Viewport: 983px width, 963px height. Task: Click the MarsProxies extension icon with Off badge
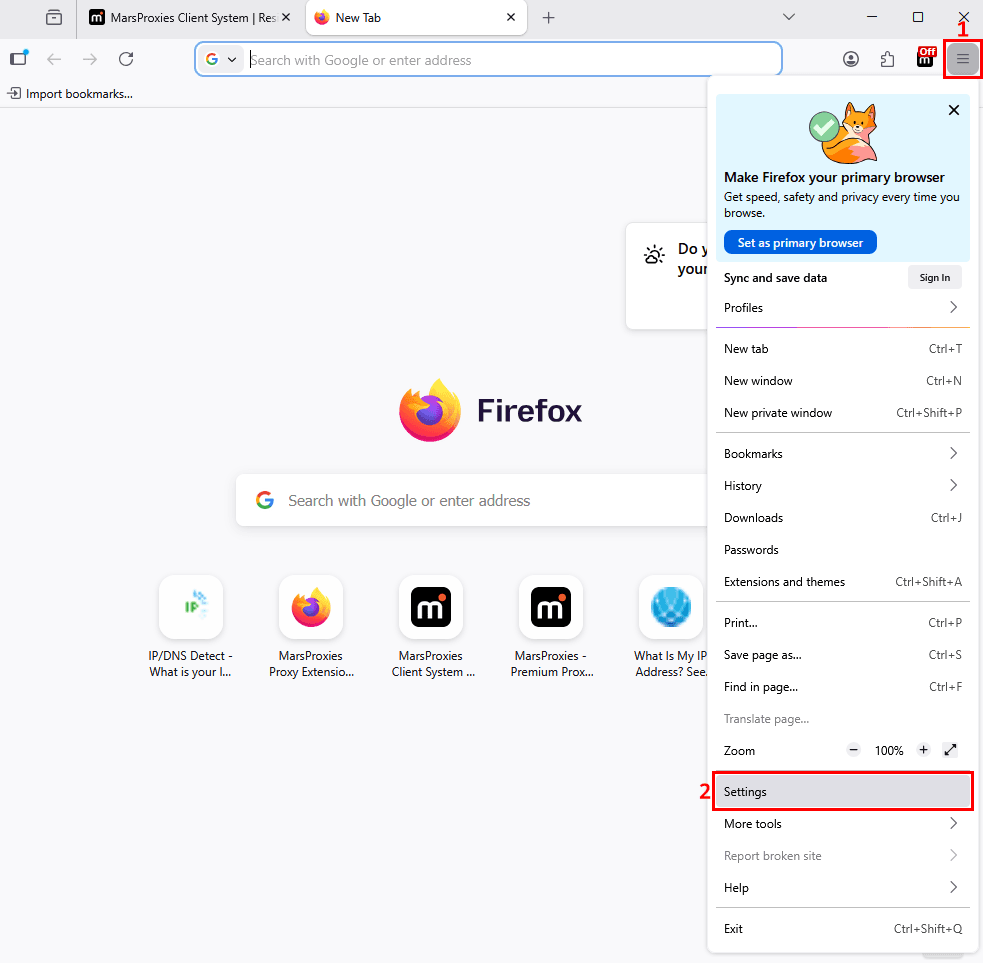pos(926,58)
